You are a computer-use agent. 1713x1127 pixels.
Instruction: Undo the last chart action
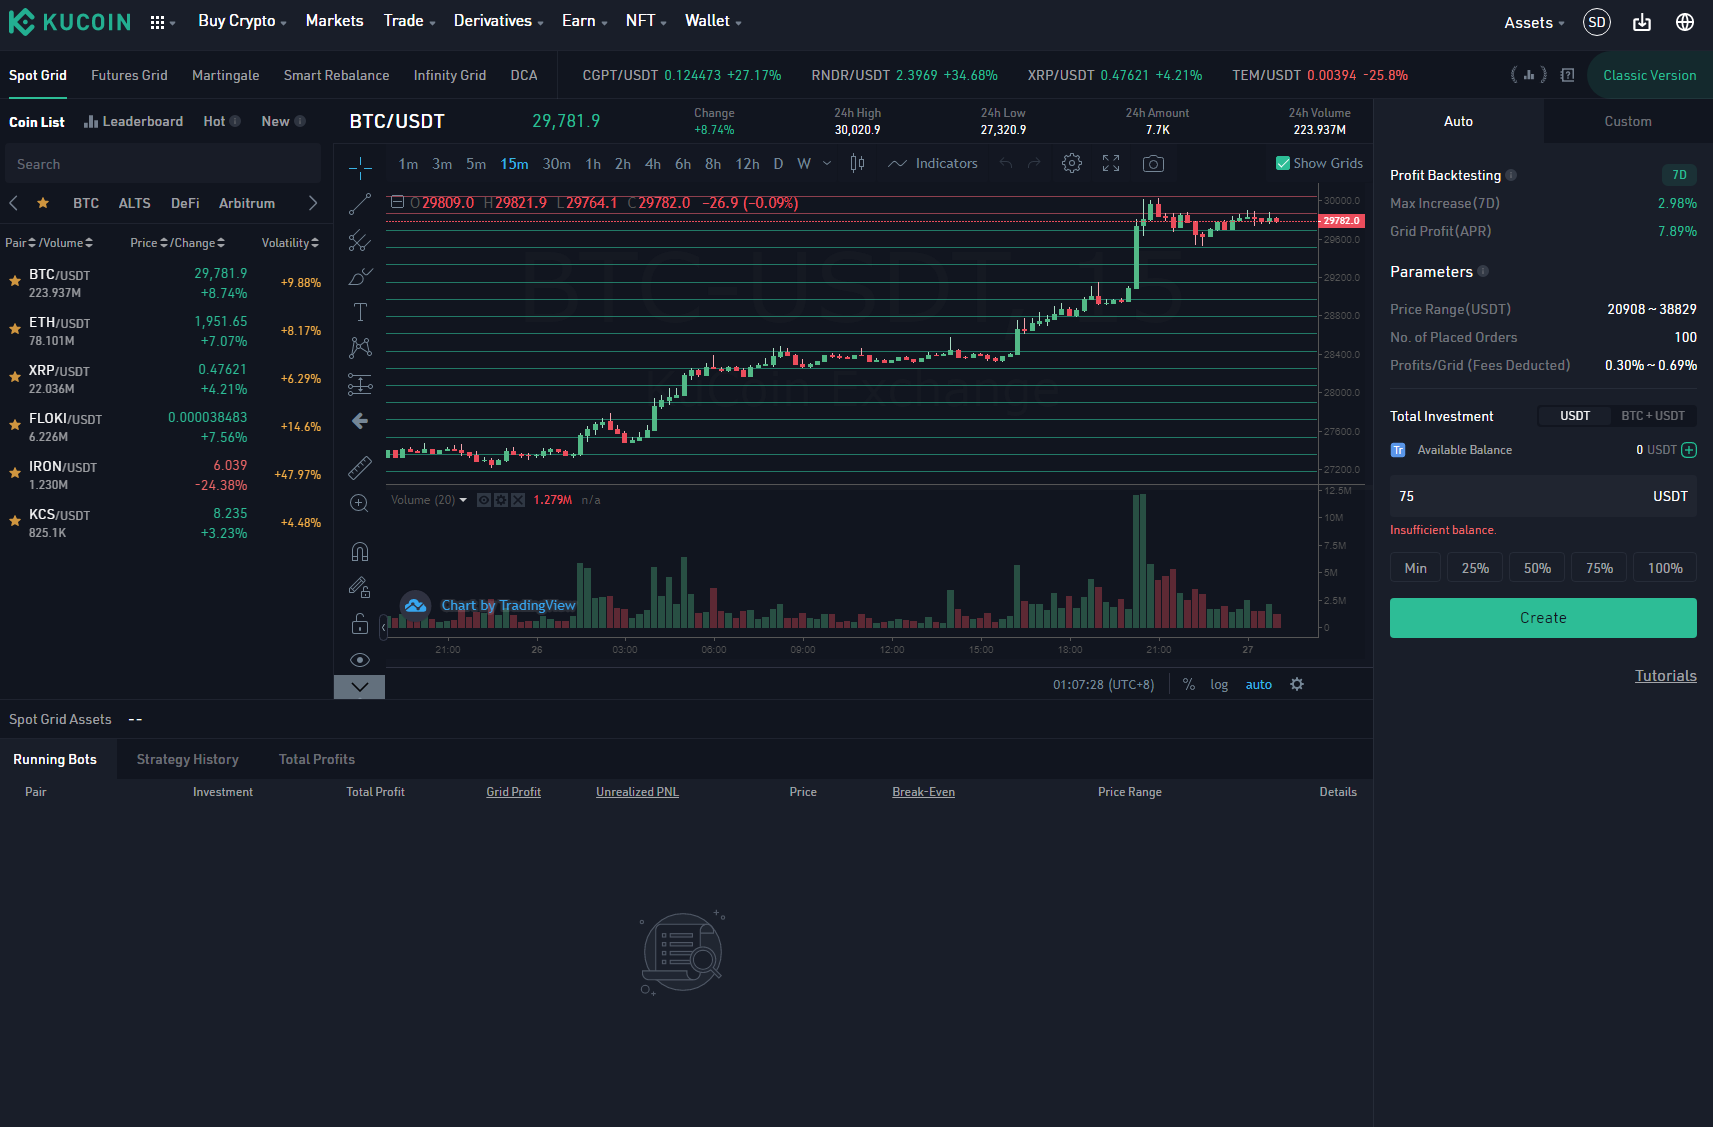1006,163
